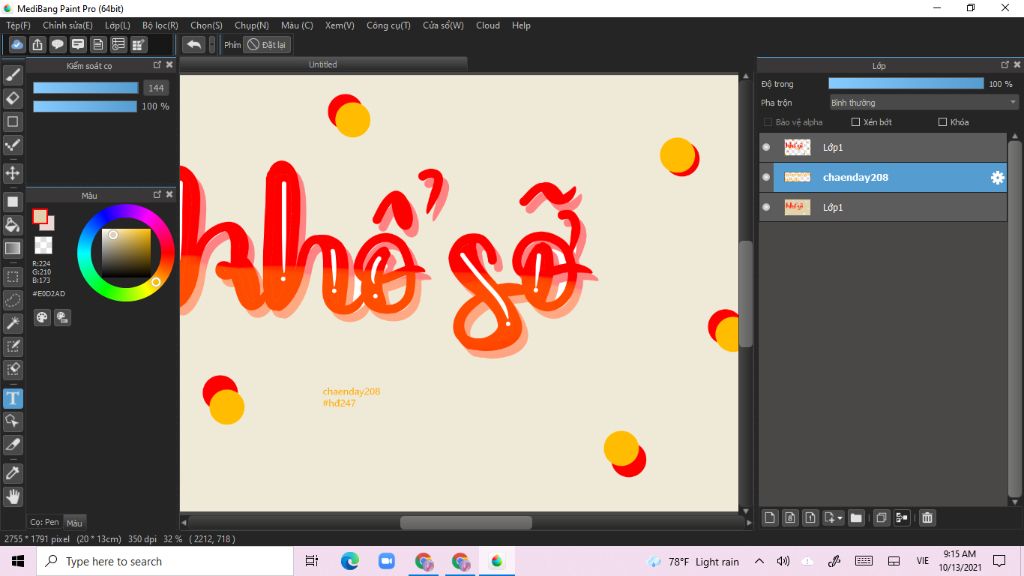Open the Windows notification center icon
The width and height of the screenshot is (1024, 576).
pyautogui.click(x=999, y=561)
